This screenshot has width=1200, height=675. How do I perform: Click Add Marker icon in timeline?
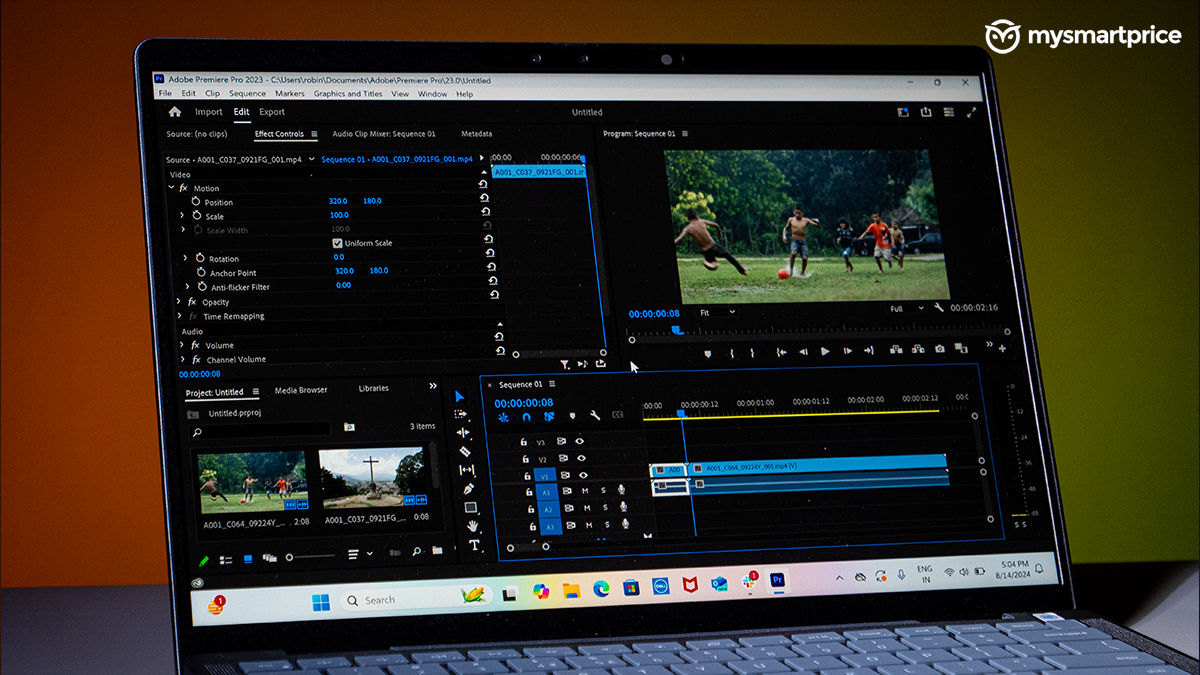pyautogui.click(x=572, y=416)
